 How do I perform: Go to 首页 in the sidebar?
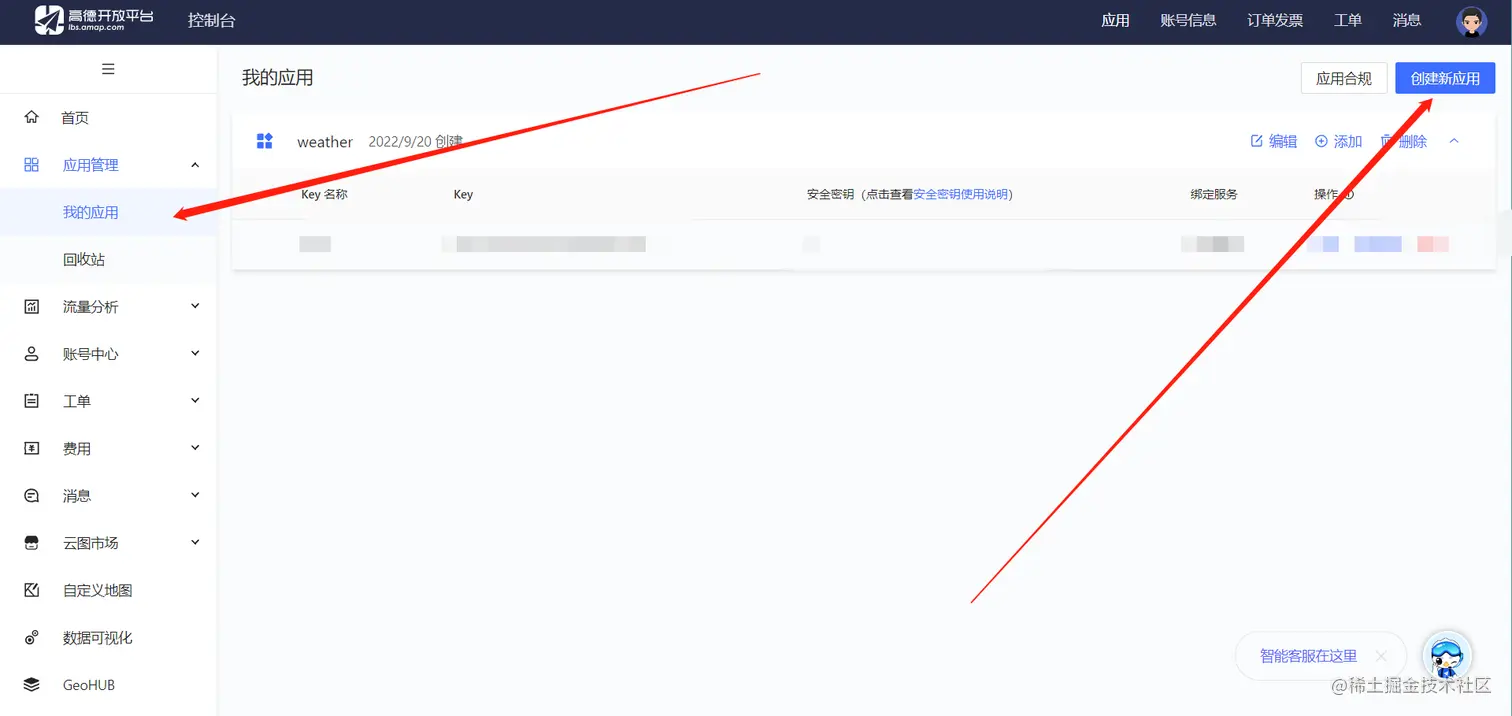point(75,118)
